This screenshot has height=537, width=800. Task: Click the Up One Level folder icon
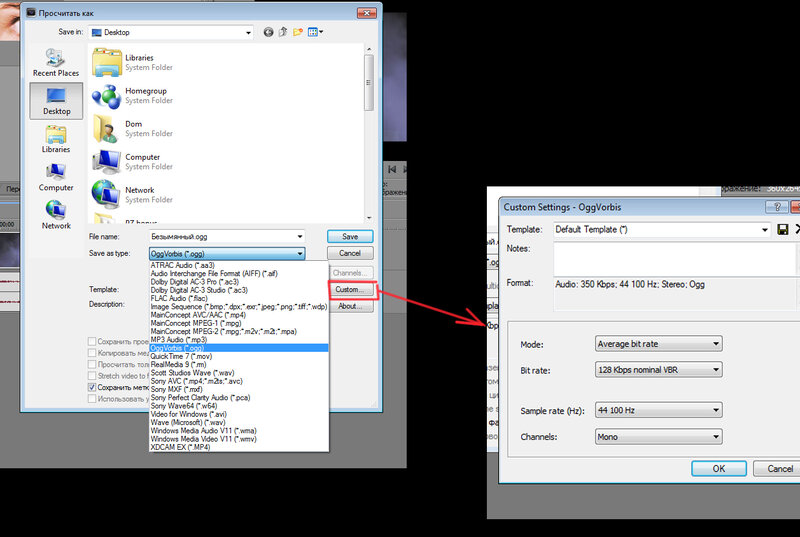[x=283, y=32]
